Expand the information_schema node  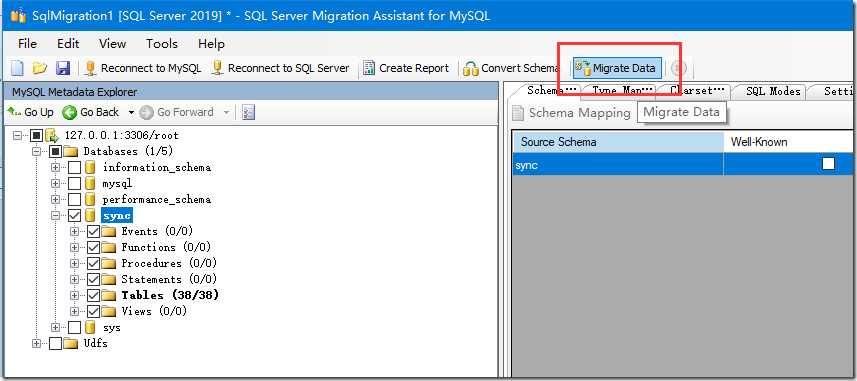pyautogui.click(x=55, y=167)
